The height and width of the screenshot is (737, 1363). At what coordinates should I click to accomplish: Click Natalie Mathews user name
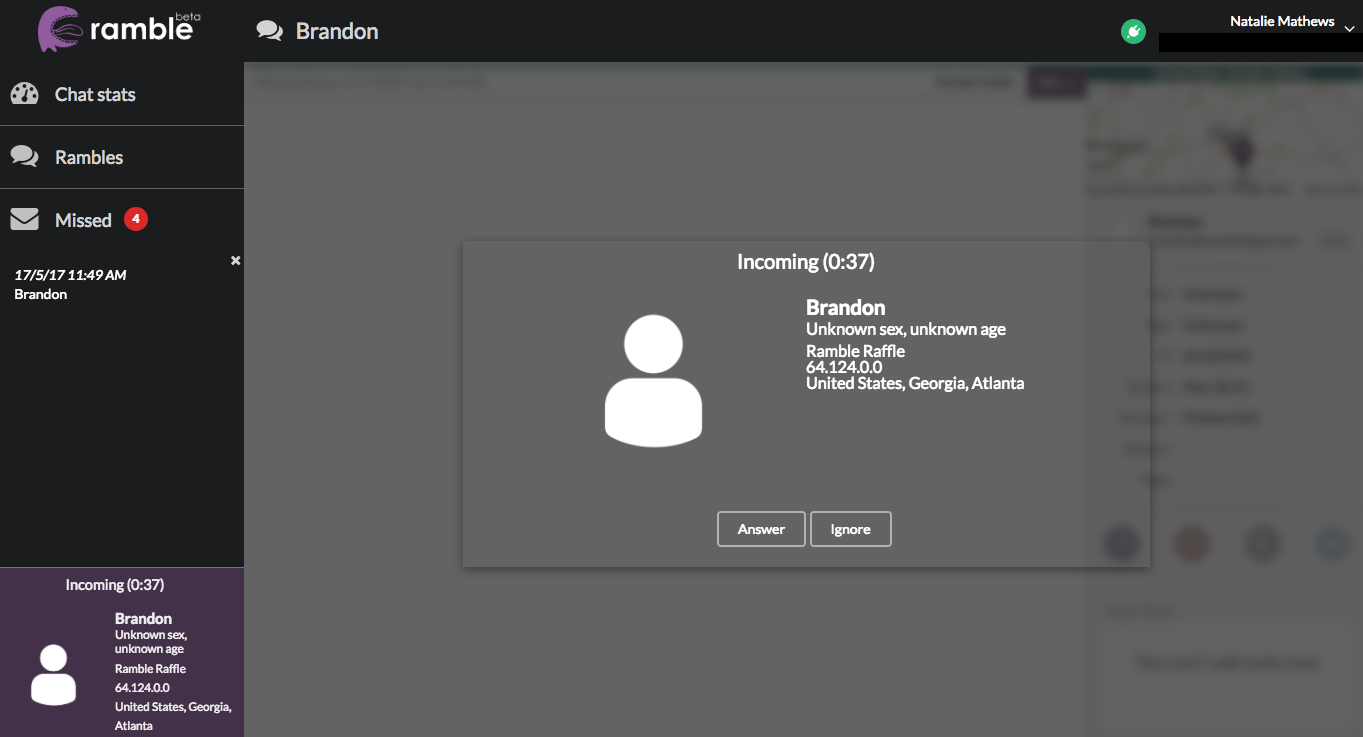pyautogui.click(x=1282, y=21)
